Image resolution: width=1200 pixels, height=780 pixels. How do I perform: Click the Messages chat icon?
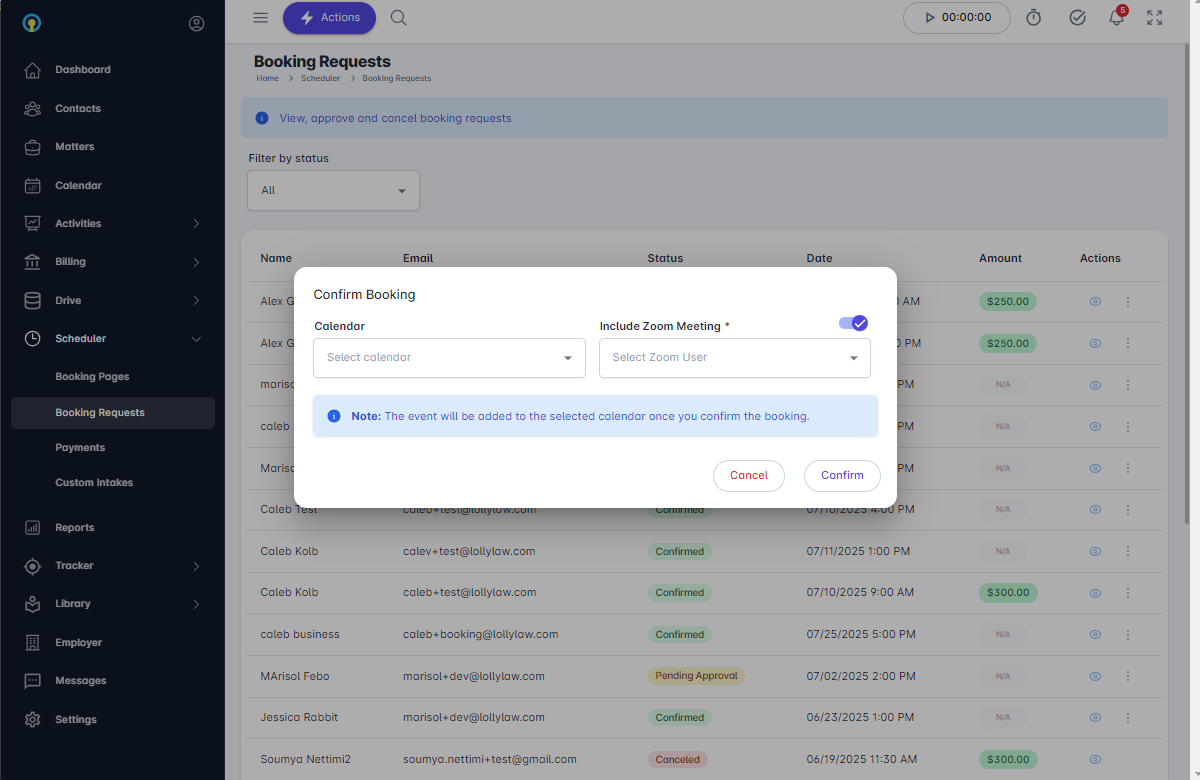click(33, 681)
